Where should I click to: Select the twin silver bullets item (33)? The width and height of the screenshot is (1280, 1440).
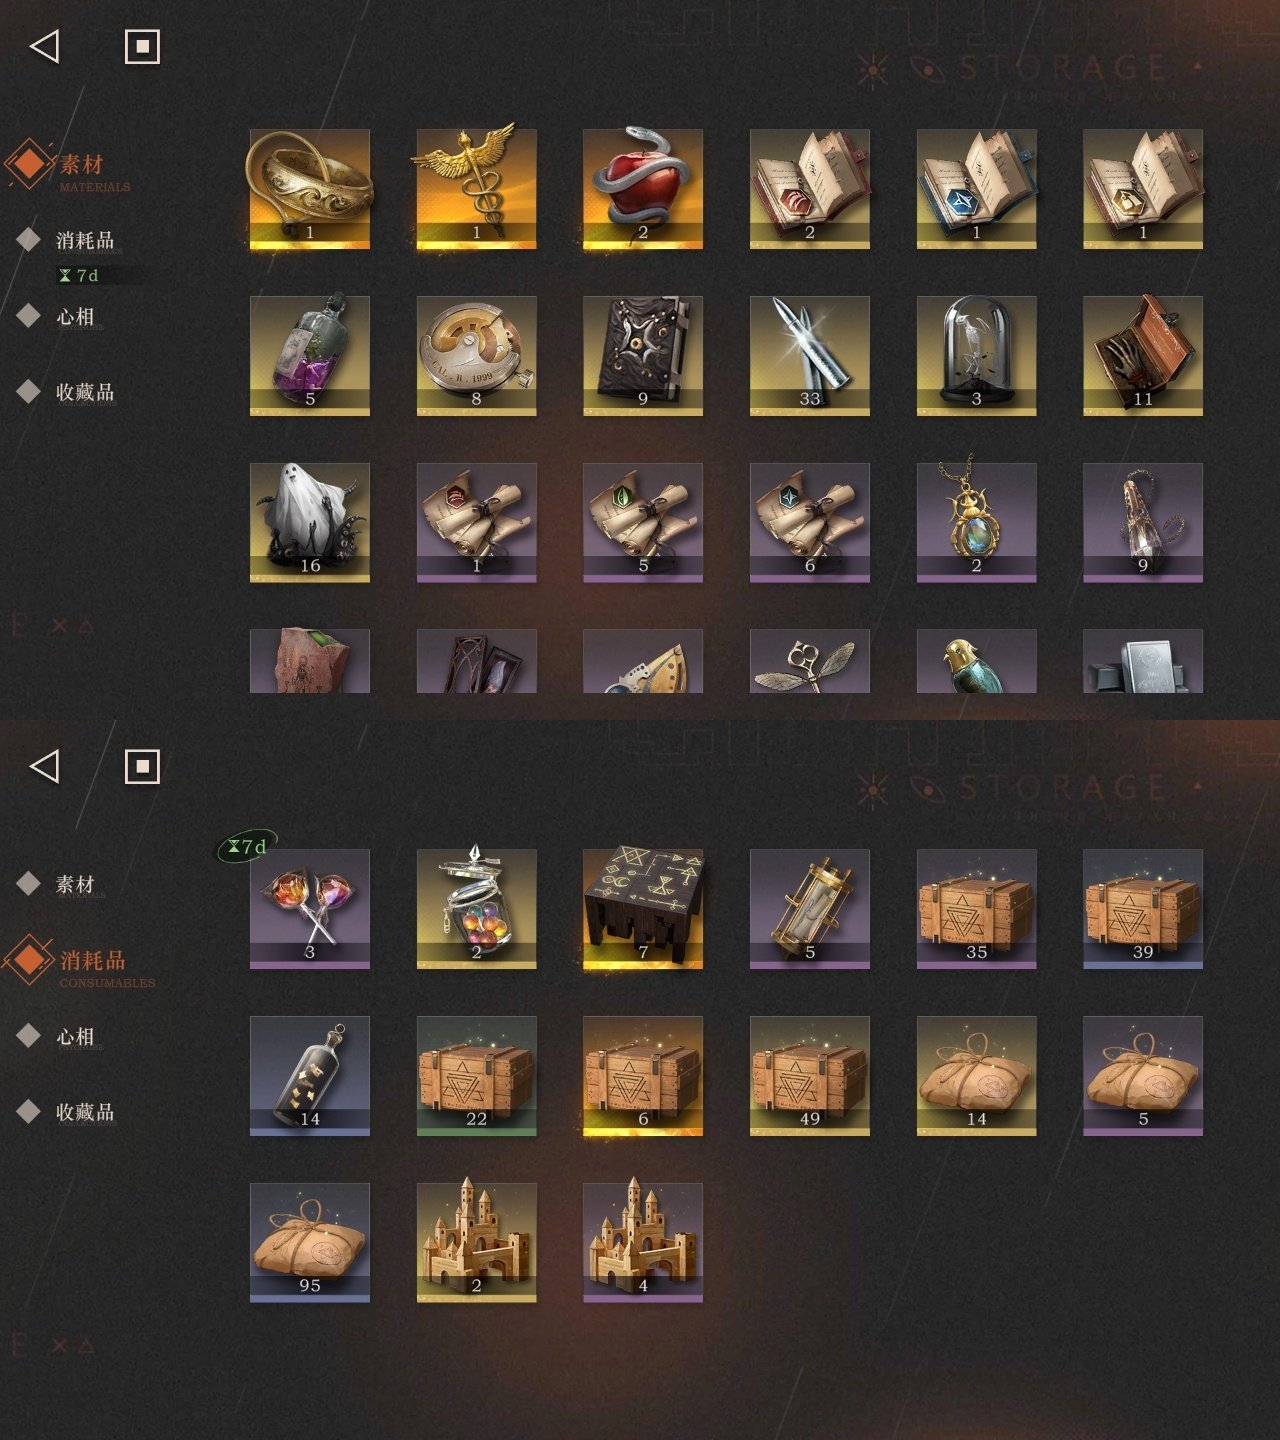[x=810, y=355]
